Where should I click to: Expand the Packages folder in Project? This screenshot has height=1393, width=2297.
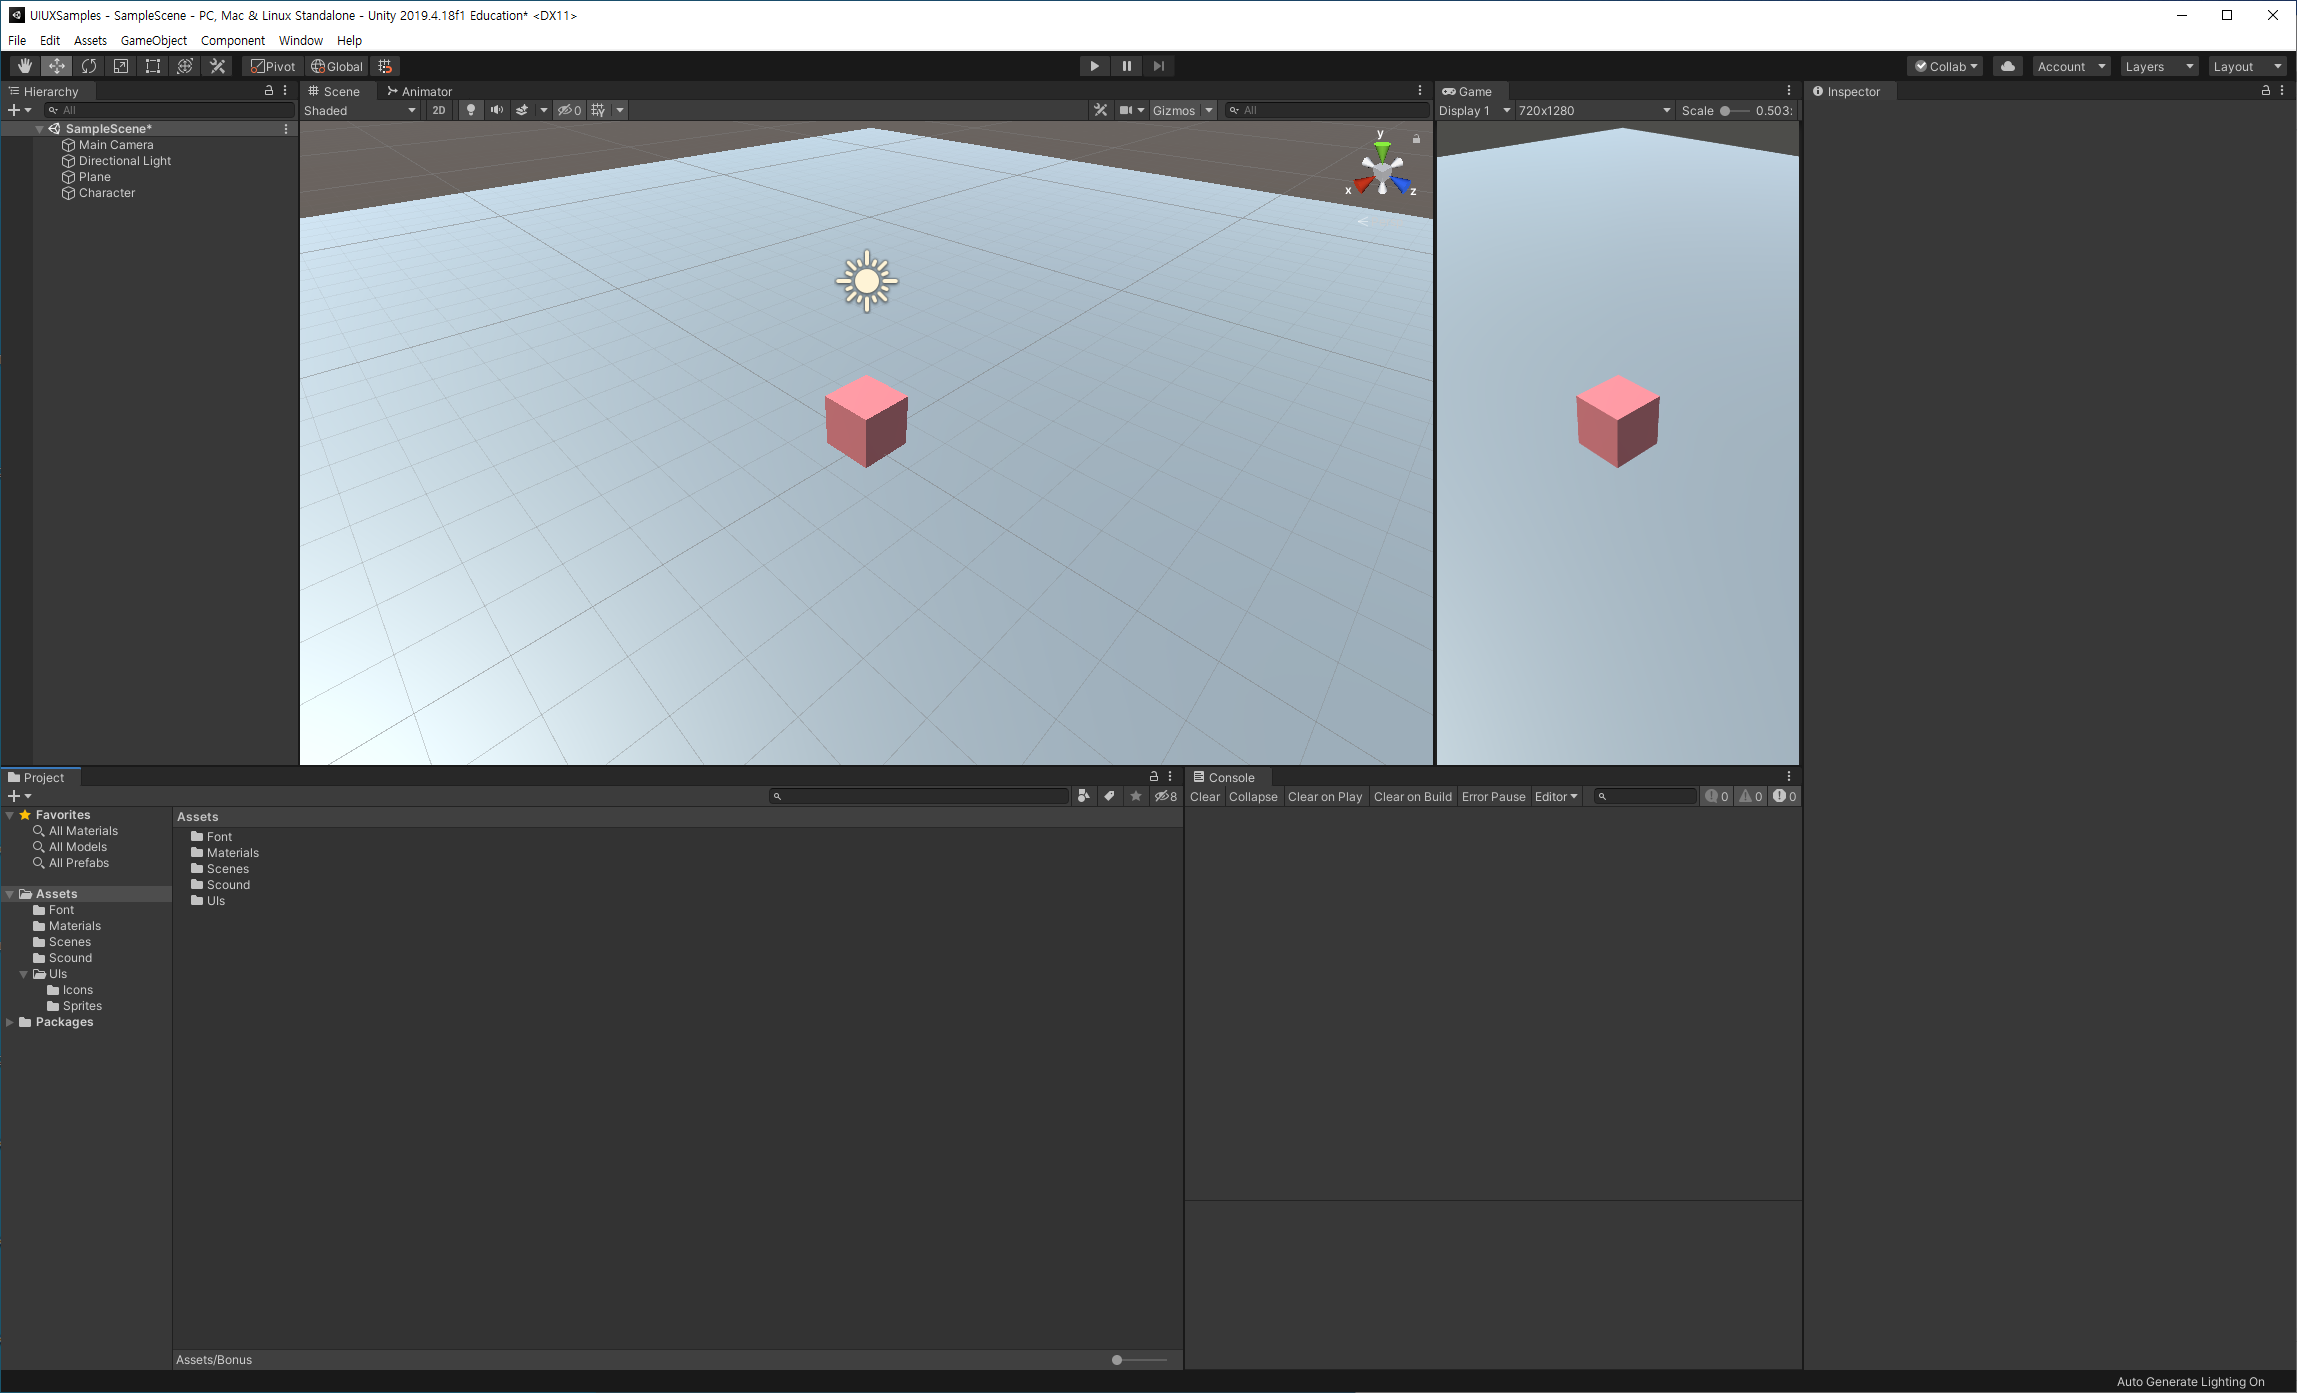(10, 1022)
